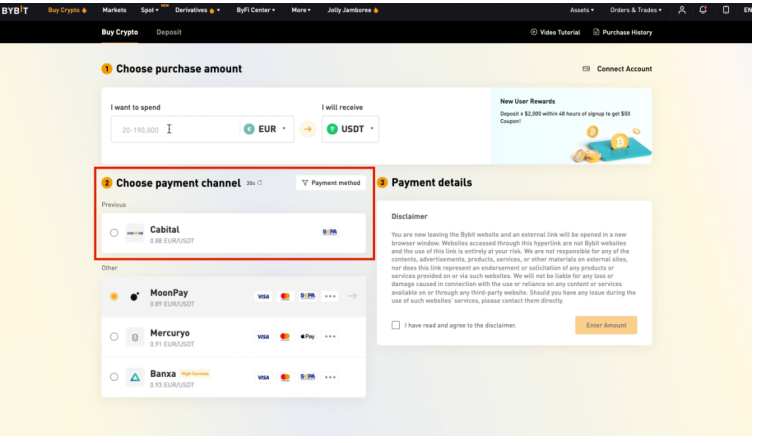Open the USDT receive currency dropdown
The width and height of the screenshot is (759, 443).
pos(350,129)
